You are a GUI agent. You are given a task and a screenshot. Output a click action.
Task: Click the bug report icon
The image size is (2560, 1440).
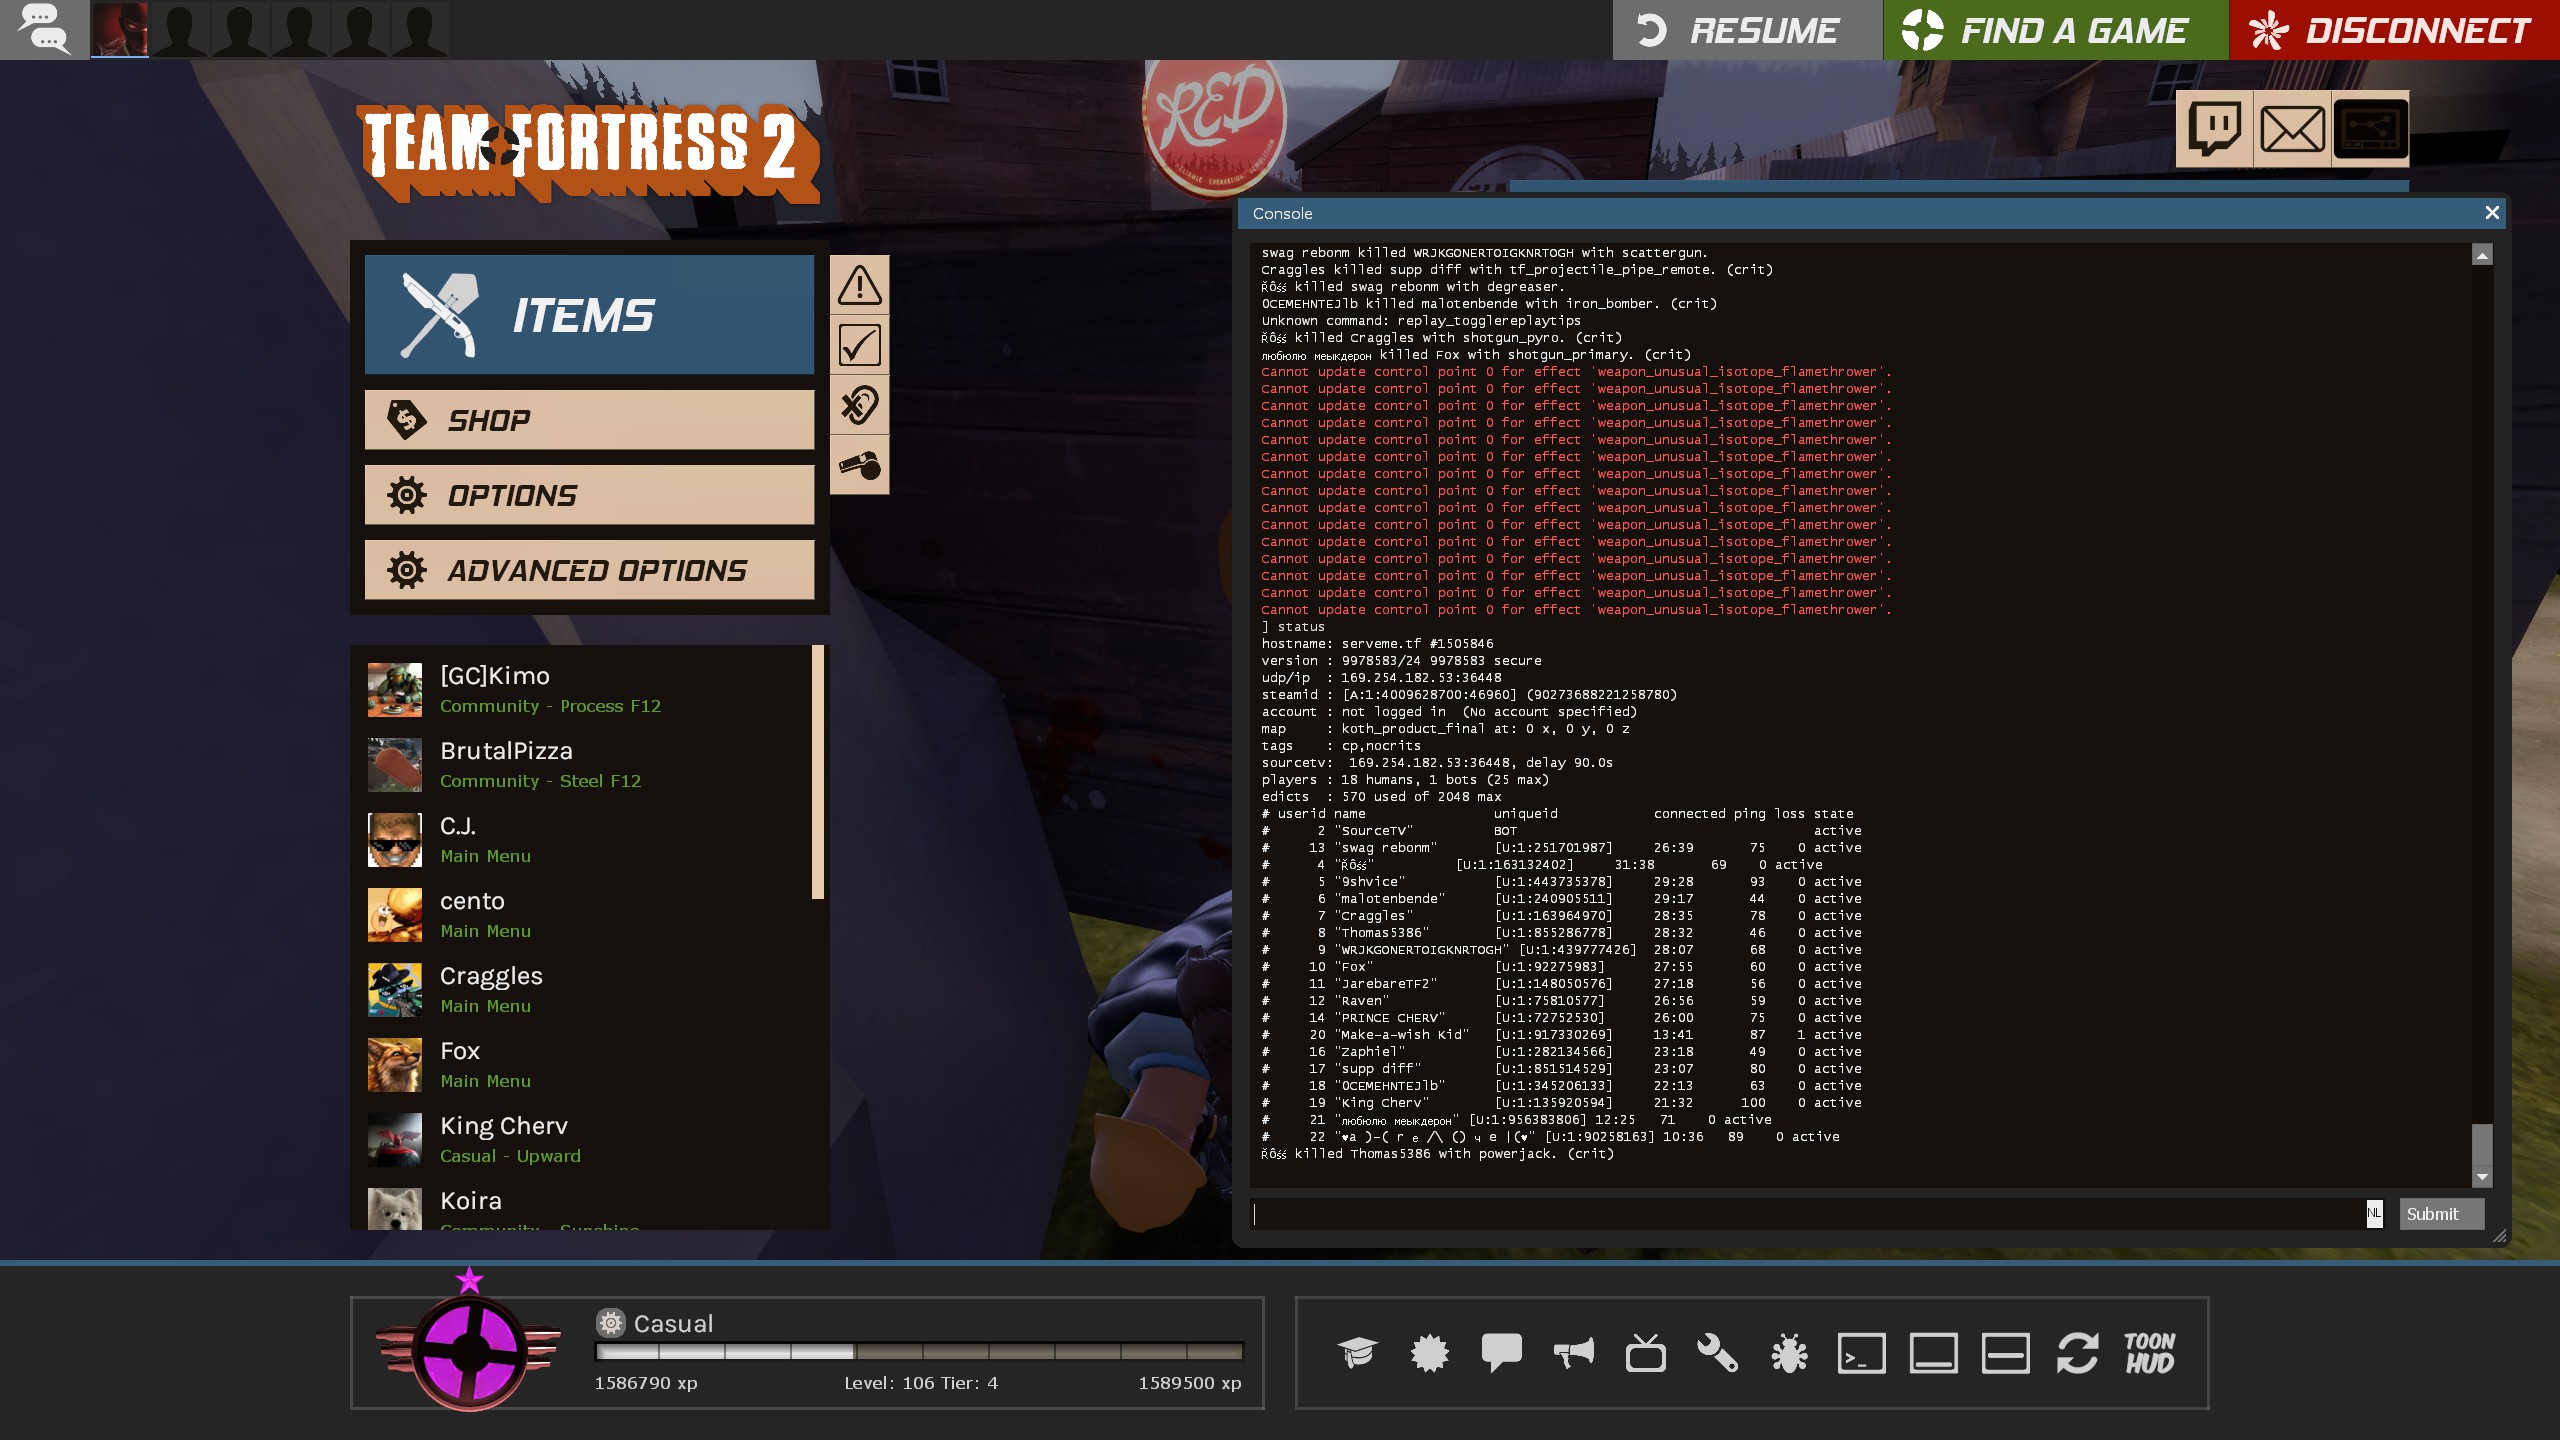pos(1789,1353)
